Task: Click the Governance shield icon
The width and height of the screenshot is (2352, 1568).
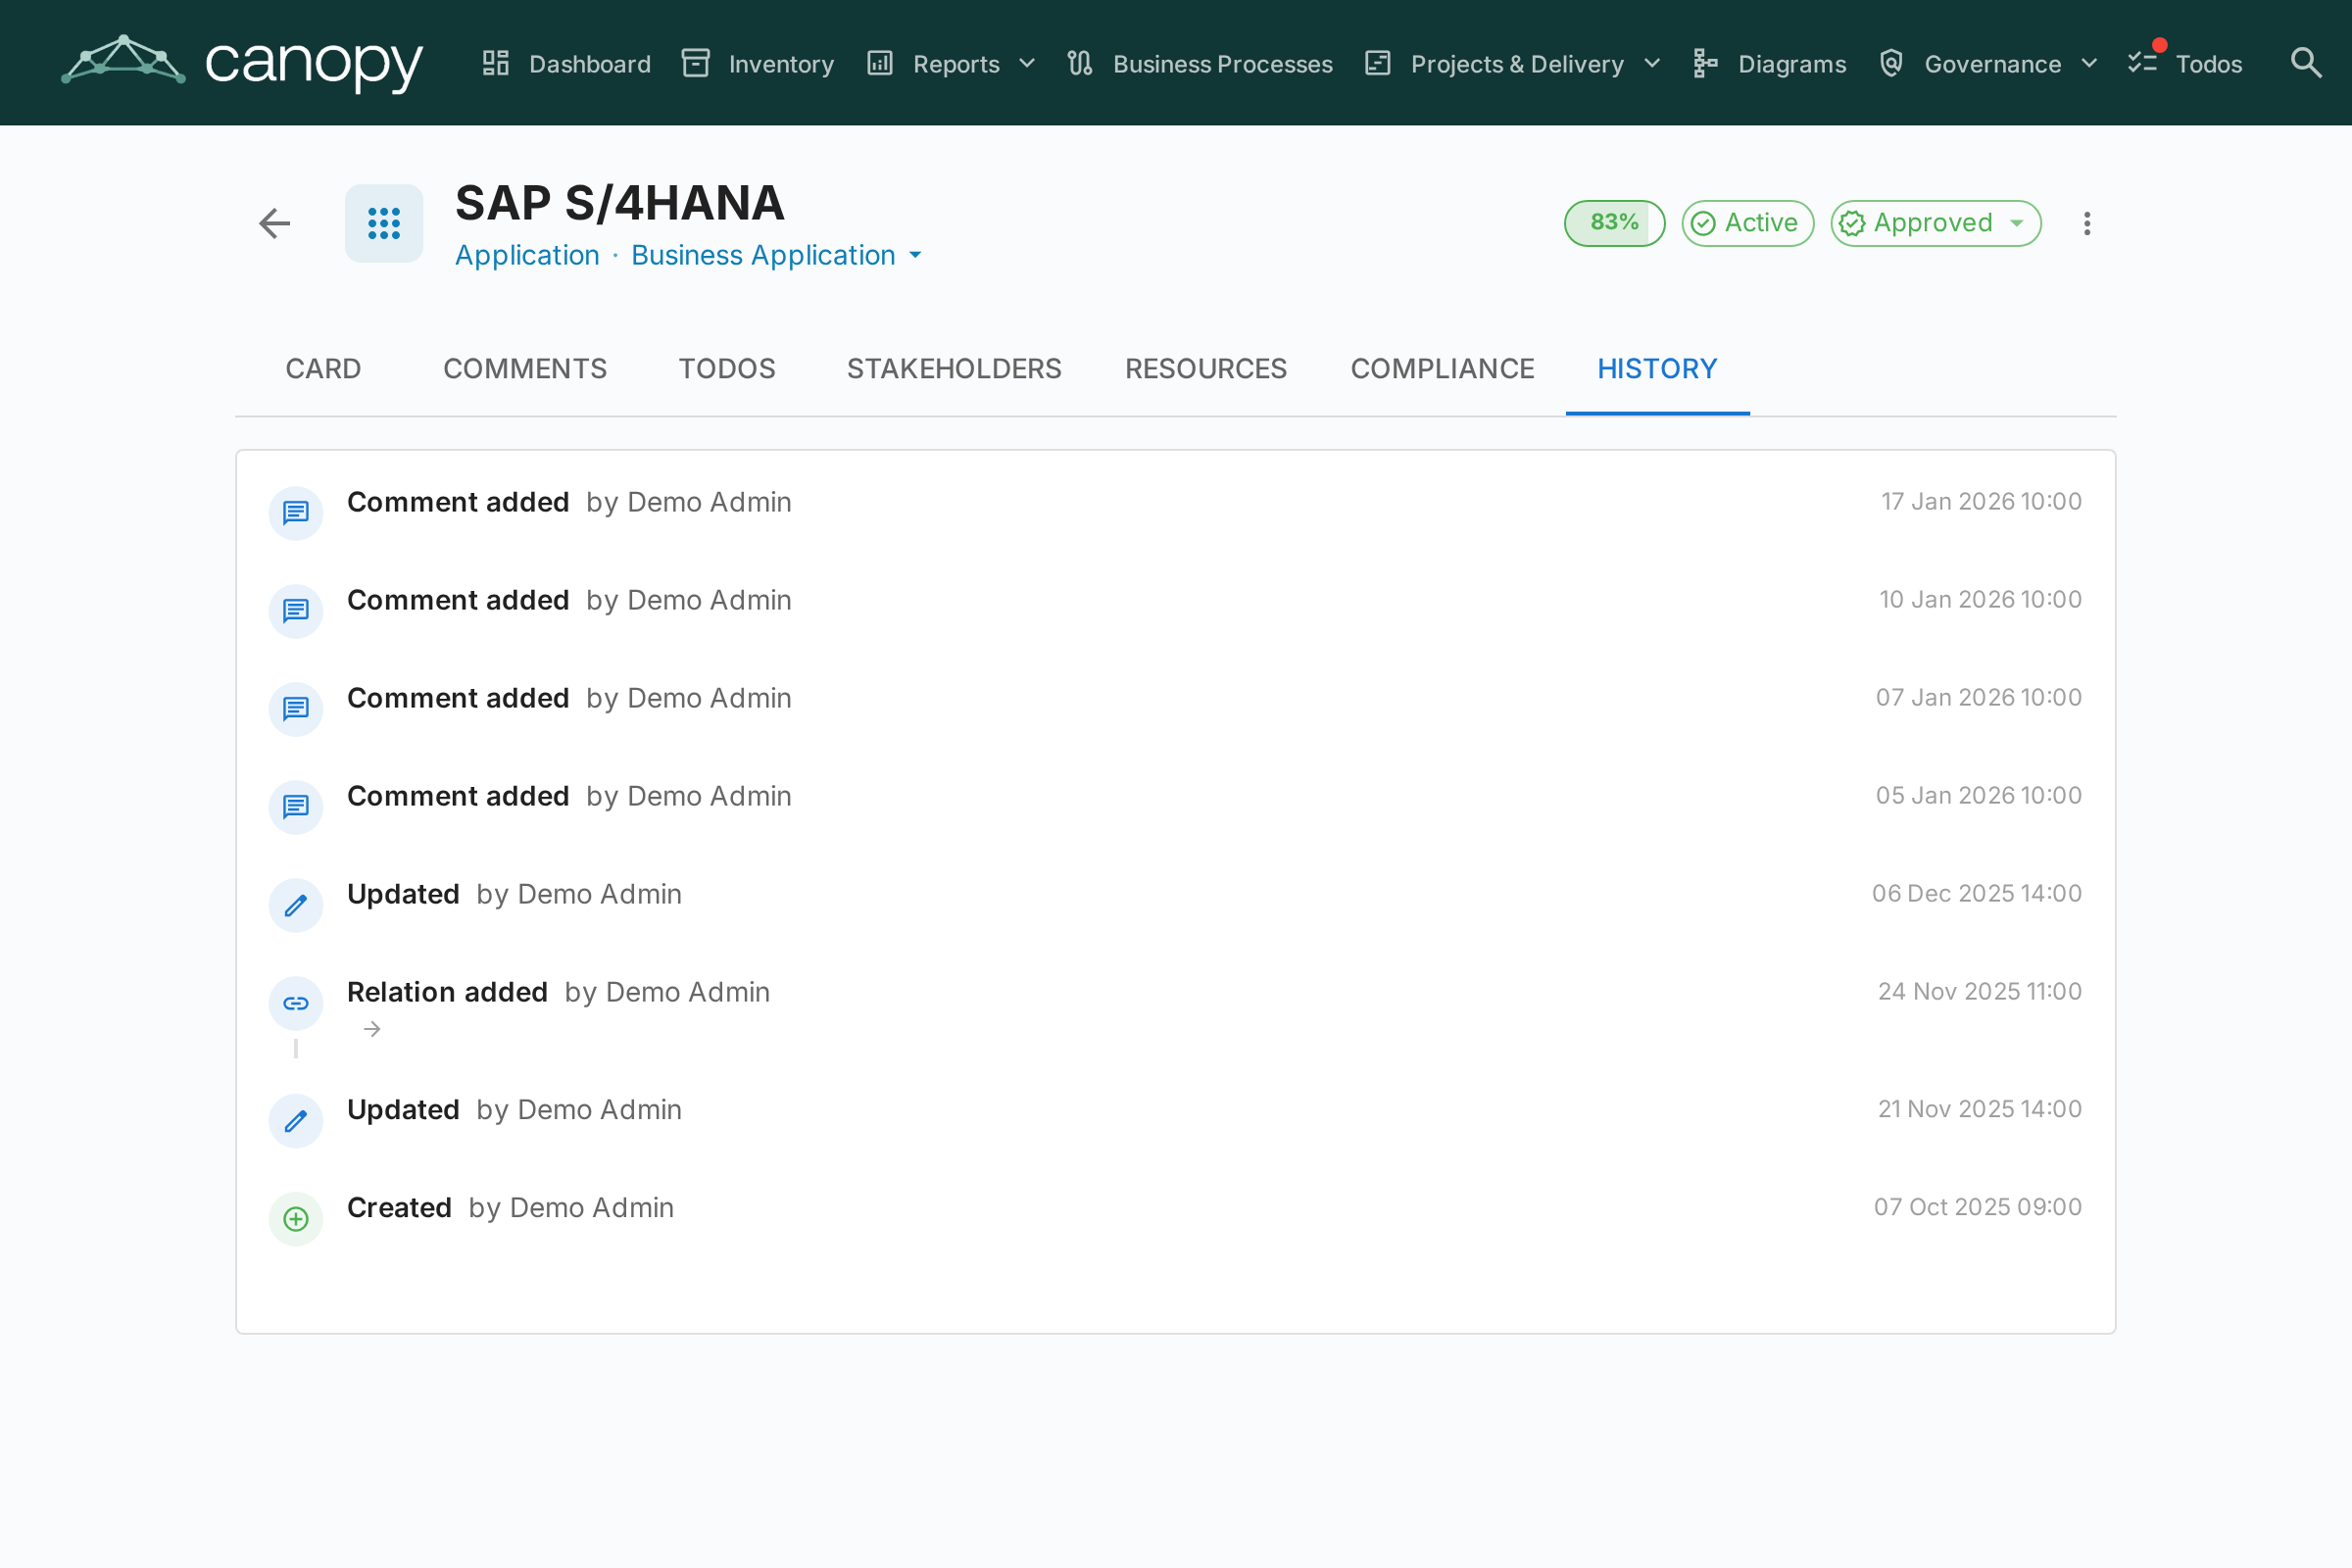Action: [1891, 63]
